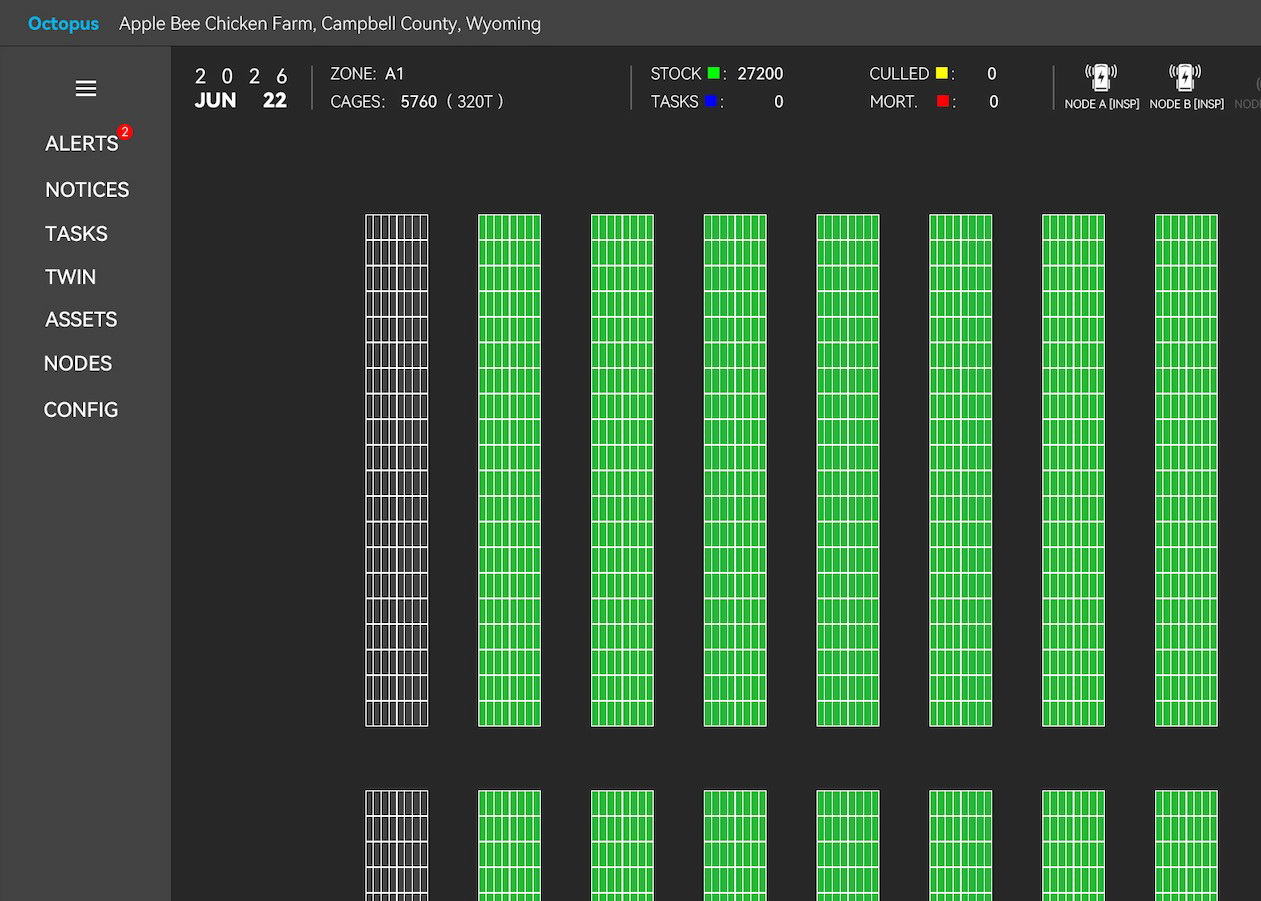Open the CONFIG page
This screenshot has width=1261, height=901.
tap(81, 410)
